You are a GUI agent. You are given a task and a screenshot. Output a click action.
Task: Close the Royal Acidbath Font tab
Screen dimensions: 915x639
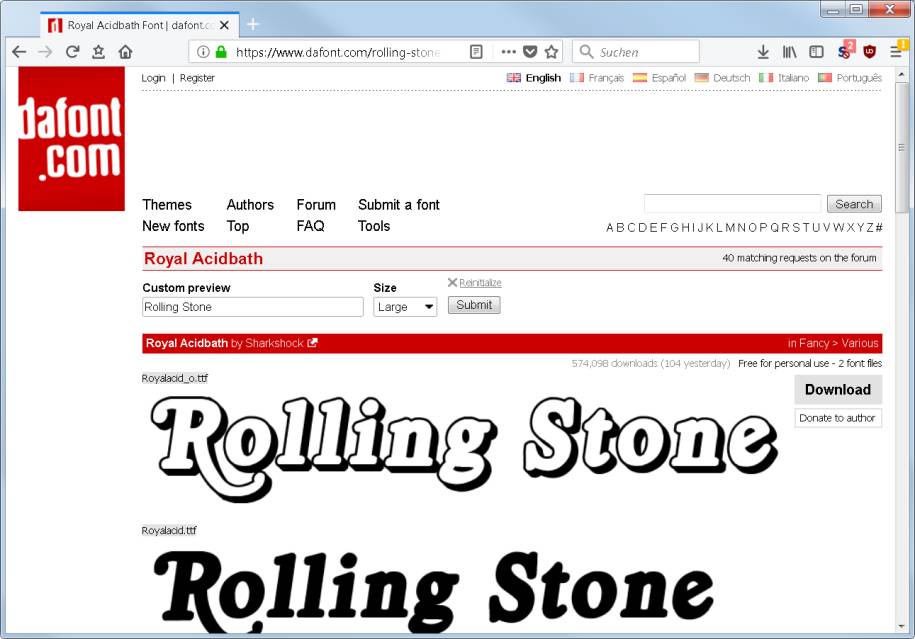(224, 25)
